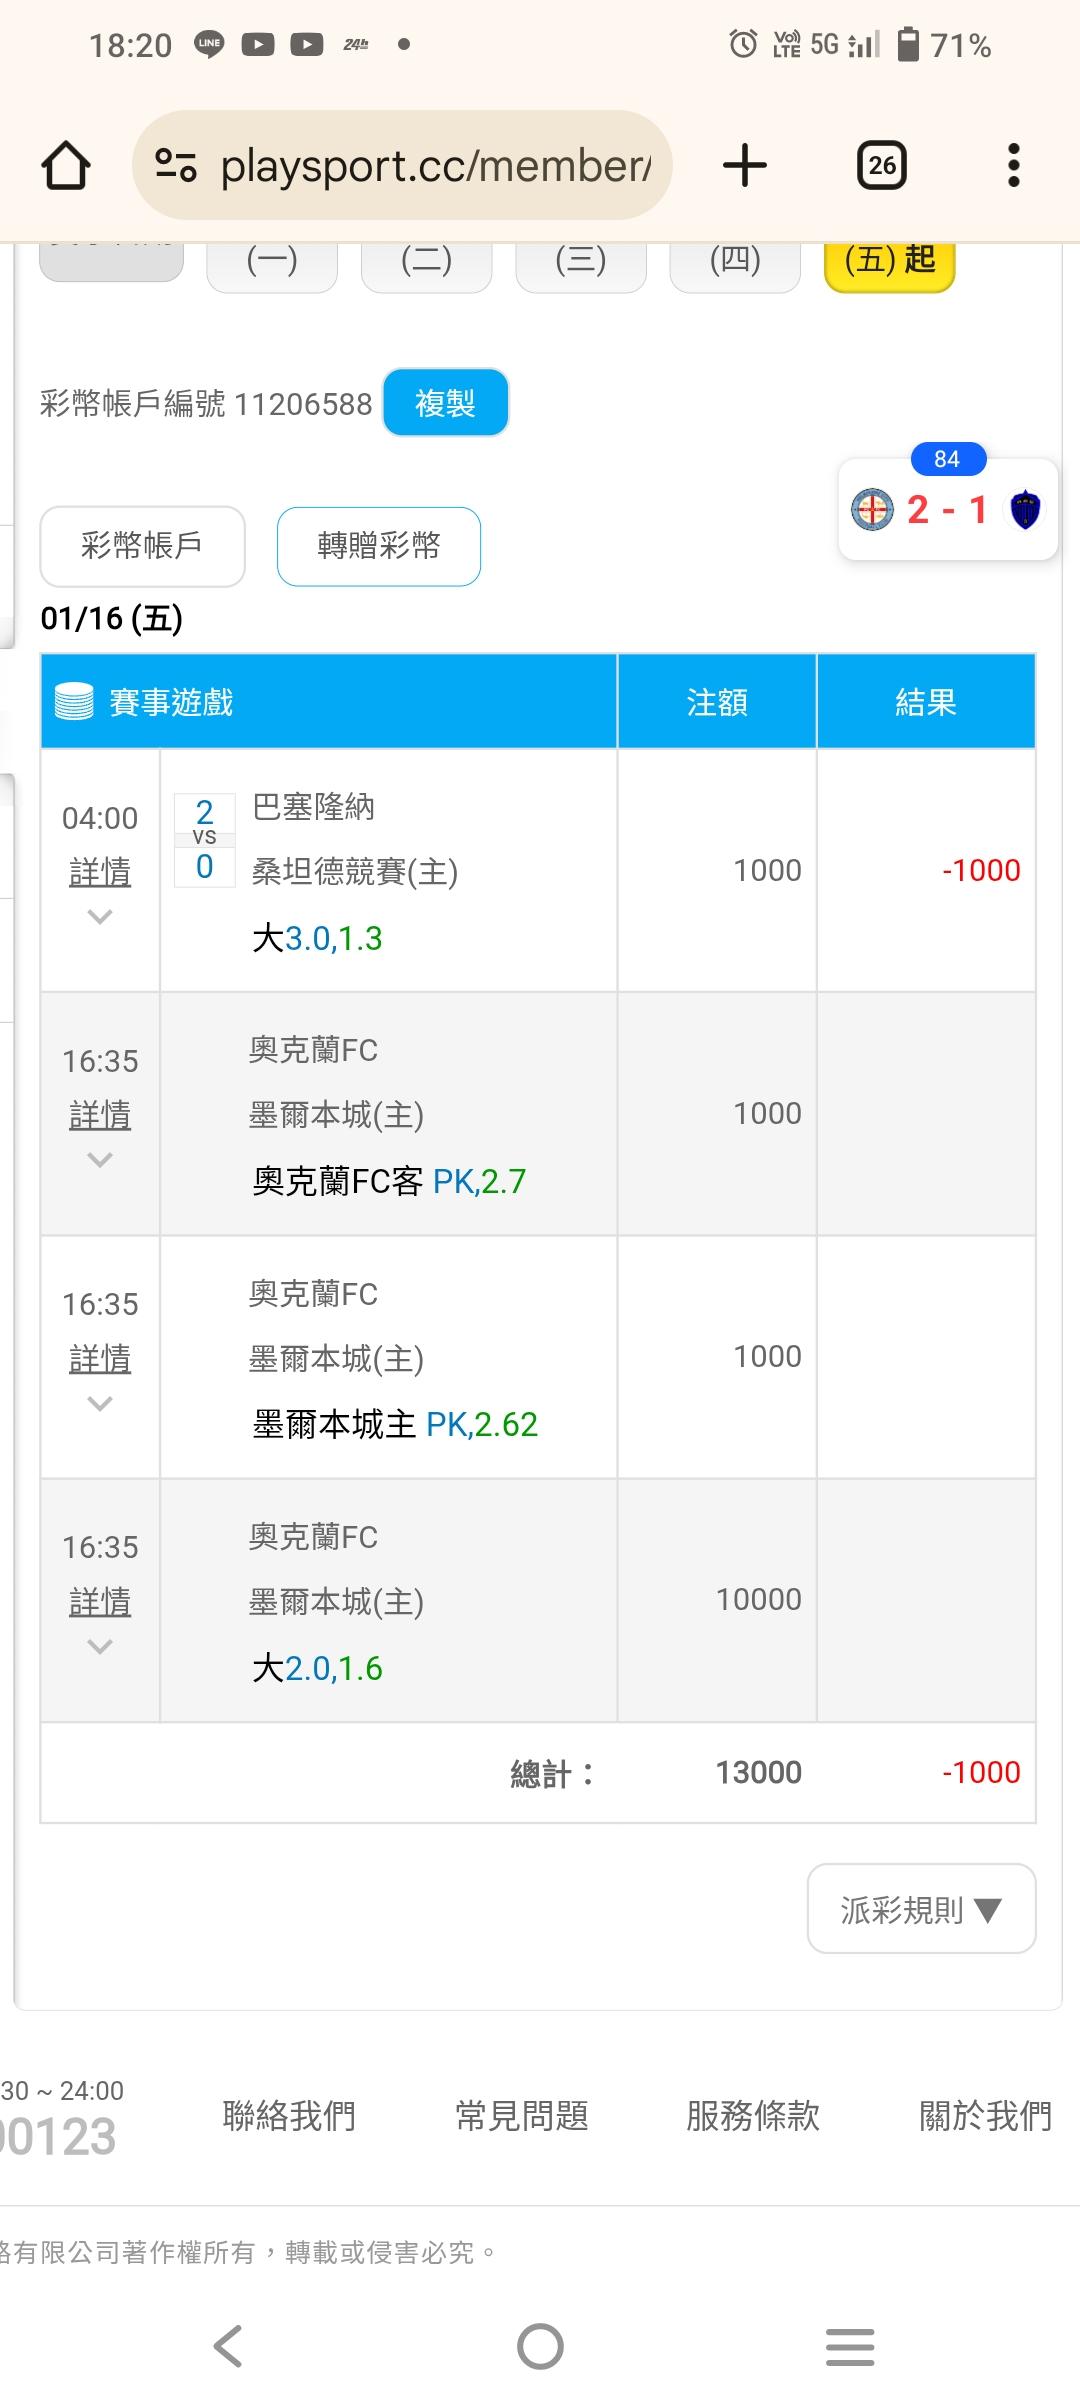Screen dimensions: 1080x2404
Task: Select the (五) 起 weekday tab
Action: coord(890,262)
